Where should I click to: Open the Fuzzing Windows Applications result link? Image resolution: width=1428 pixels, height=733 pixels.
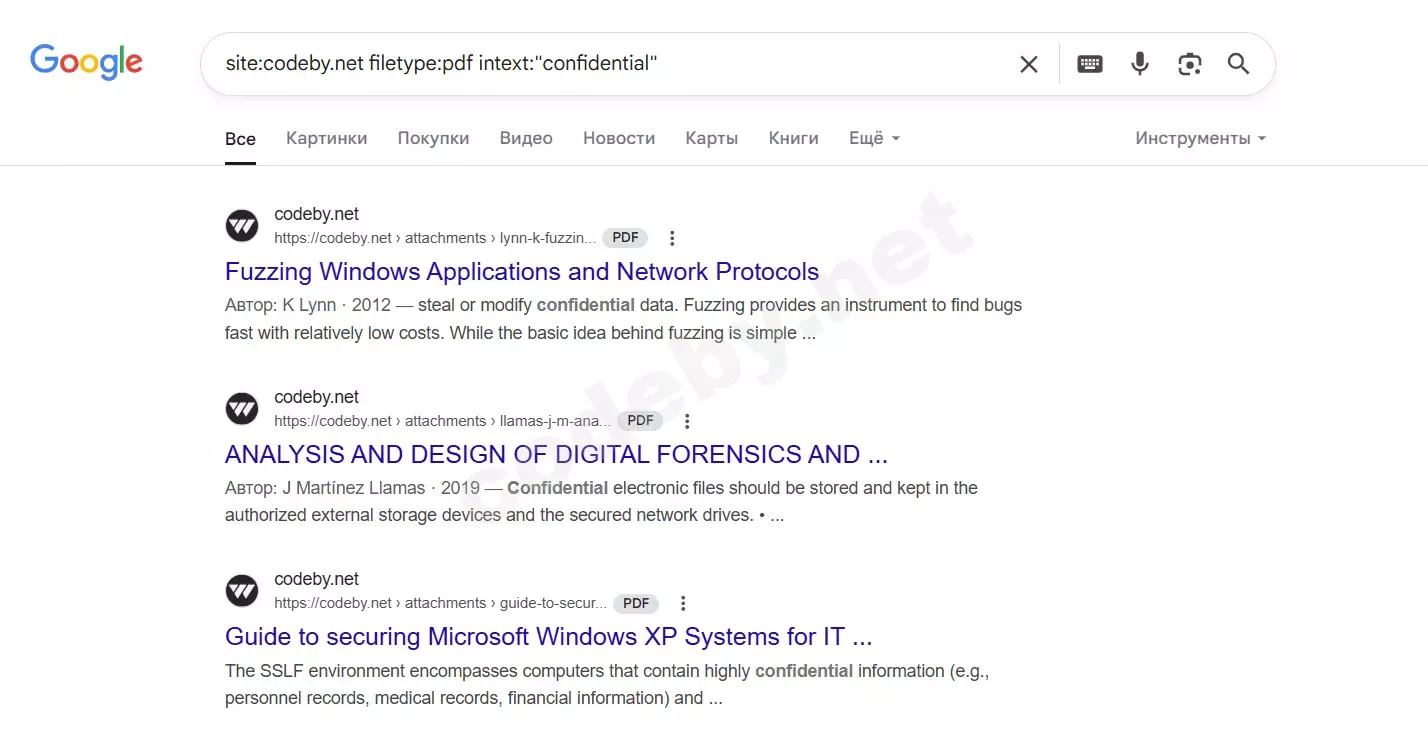(x=521, y=271)
